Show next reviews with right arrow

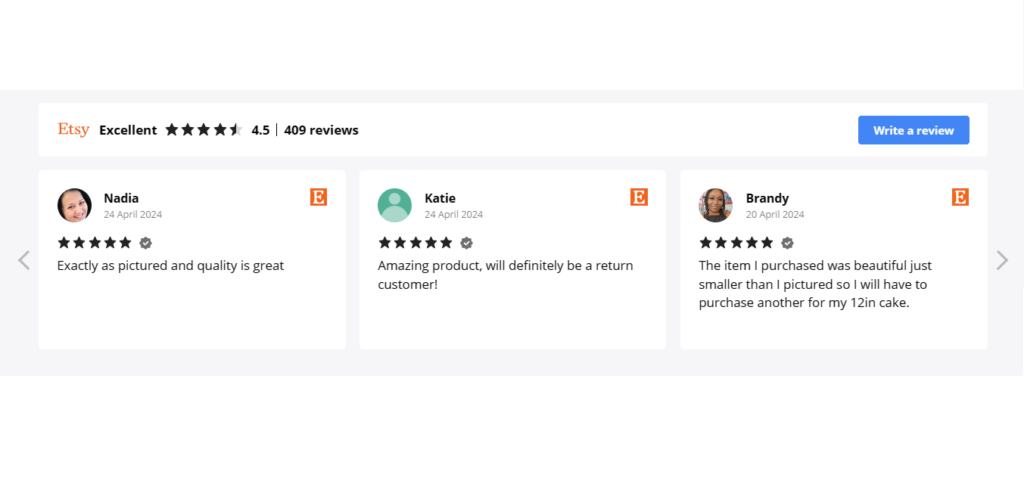(1002, 260)
